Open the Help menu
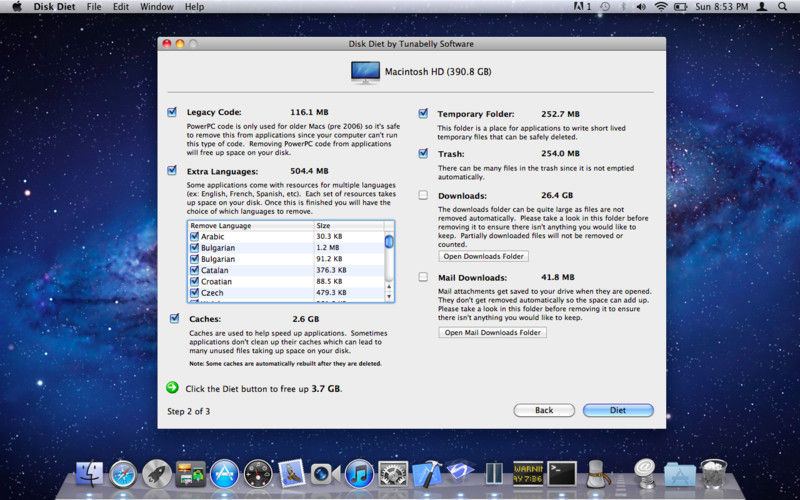 click(194, 7)
